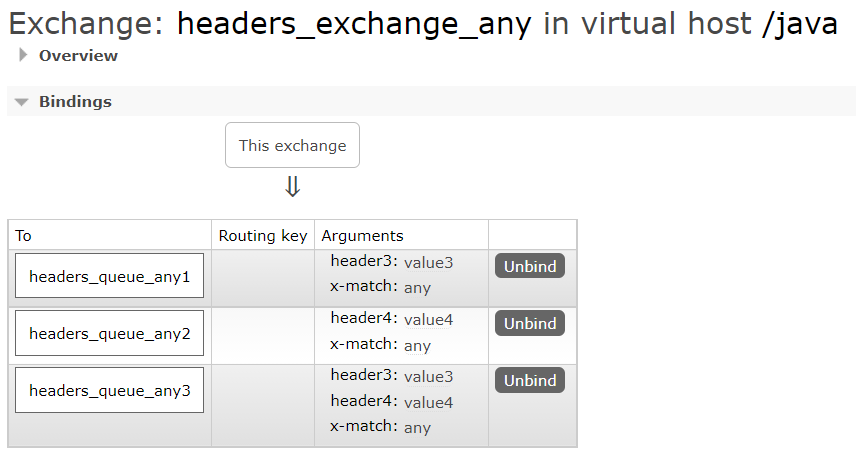Select header3 value3 argument for headers_queue_any1
The height and width of the screenshot is (460, 856).
tap(391, 262)
